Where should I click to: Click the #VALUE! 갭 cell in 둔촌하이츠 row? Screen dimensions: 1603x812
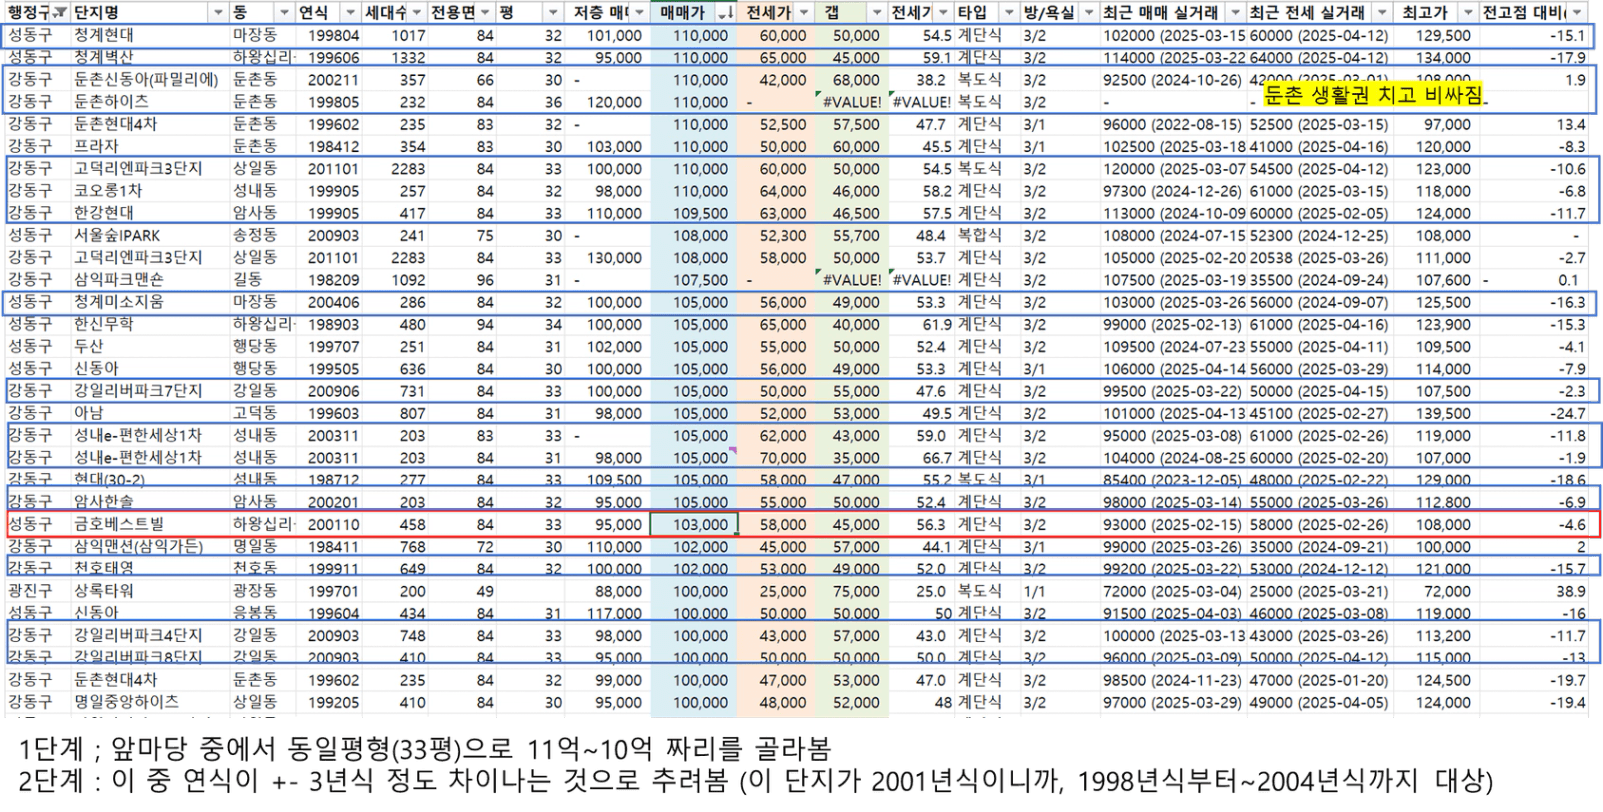point(850,102)
